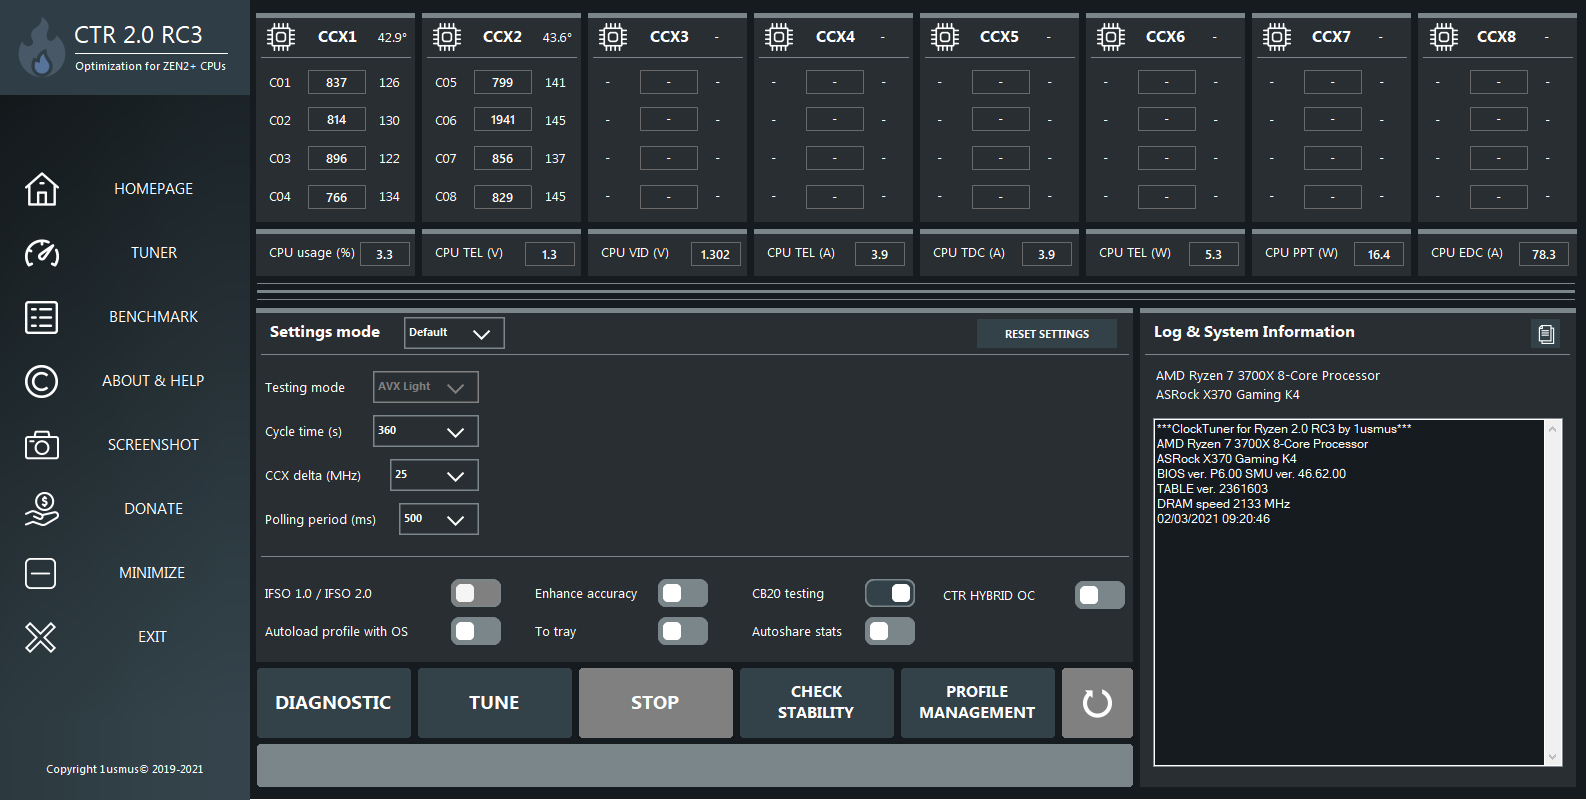Click EXIT menu label
Viewport: 1586px width, 800px height.
[153, 637]
